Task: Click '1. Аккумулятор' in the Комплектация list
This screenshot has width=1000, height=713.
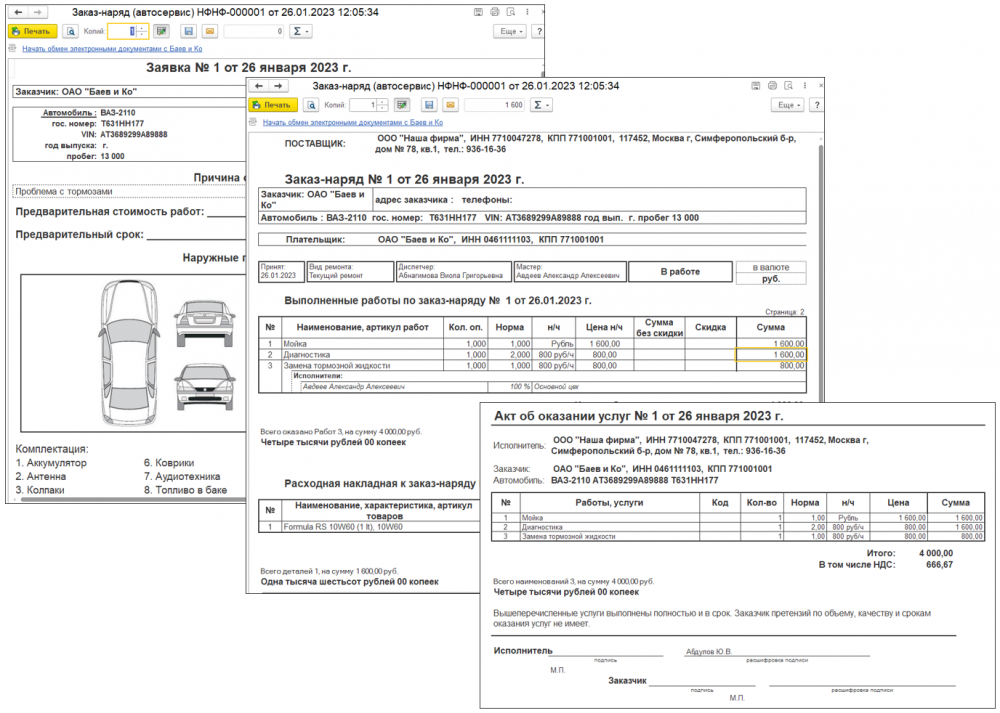Action: pos(51,463)
